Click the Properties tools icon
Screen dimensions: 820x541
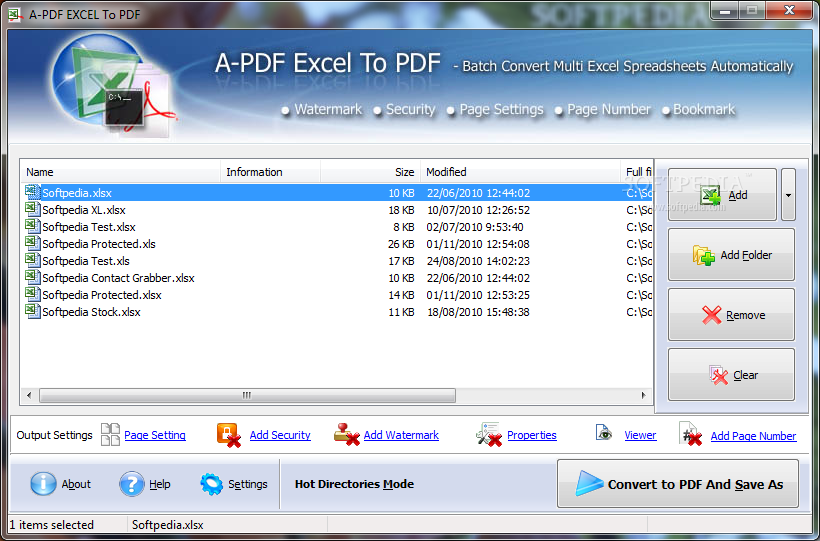[x=488, y=435]
